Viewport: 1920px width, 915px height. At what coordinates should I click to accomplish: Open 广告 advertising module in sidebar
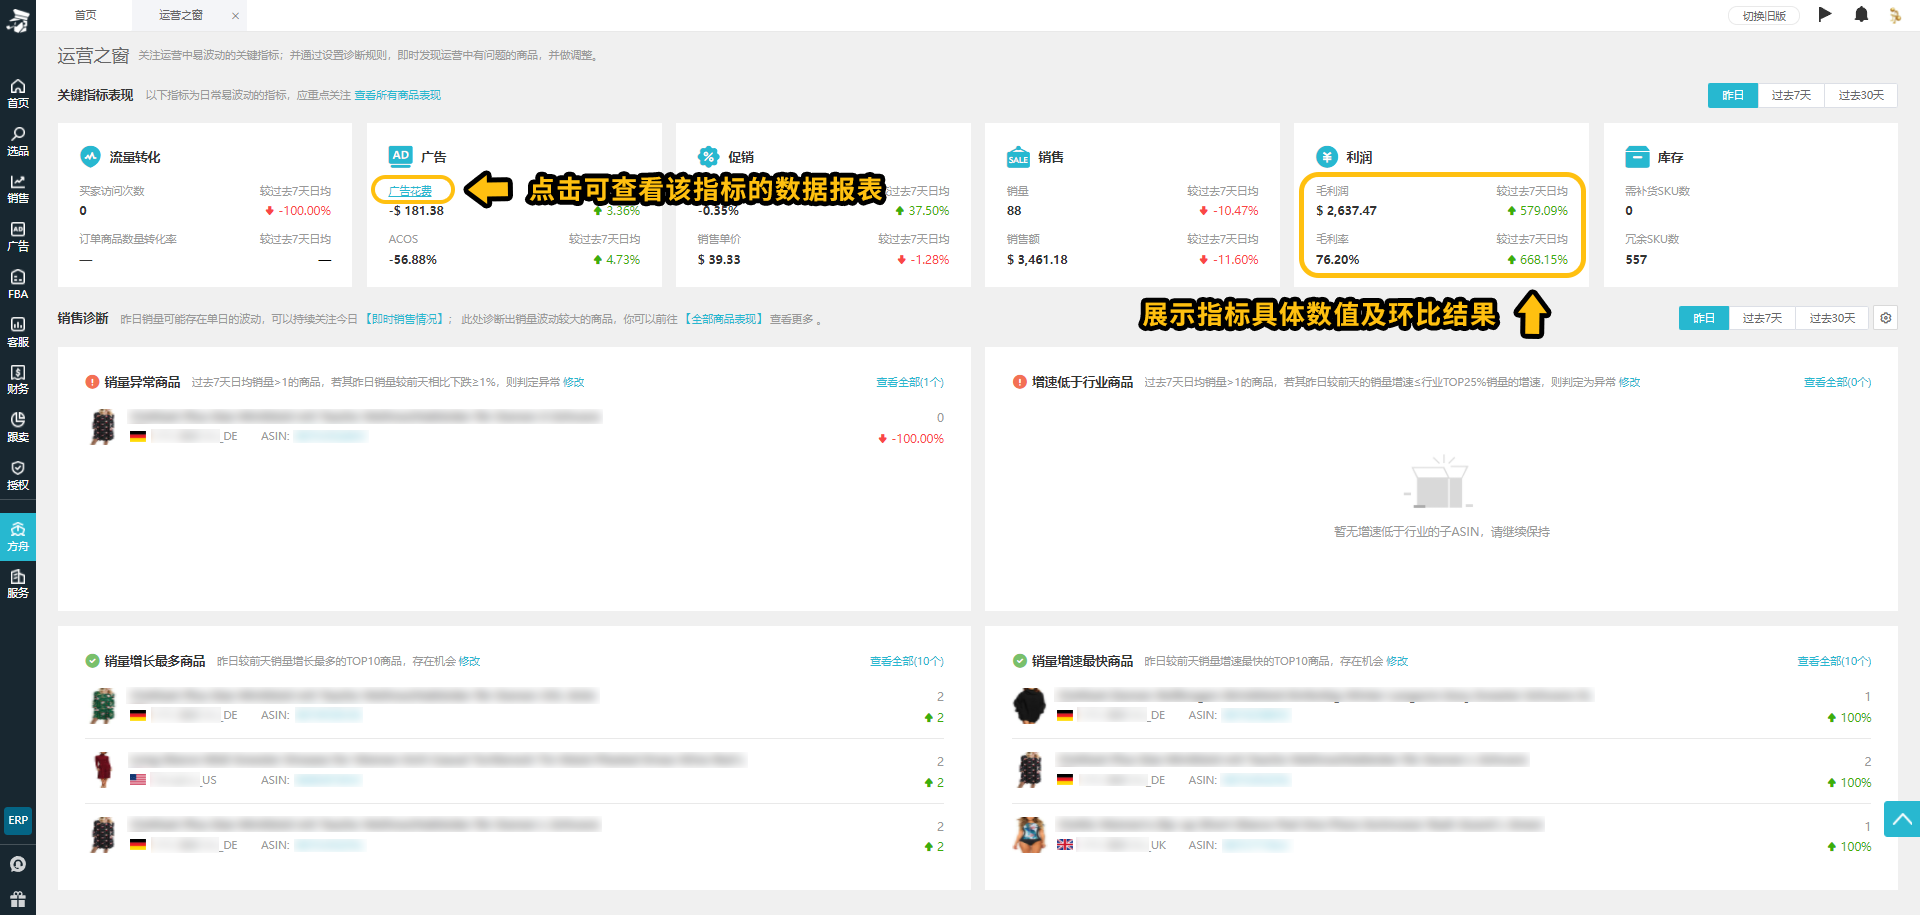(18, 237)
